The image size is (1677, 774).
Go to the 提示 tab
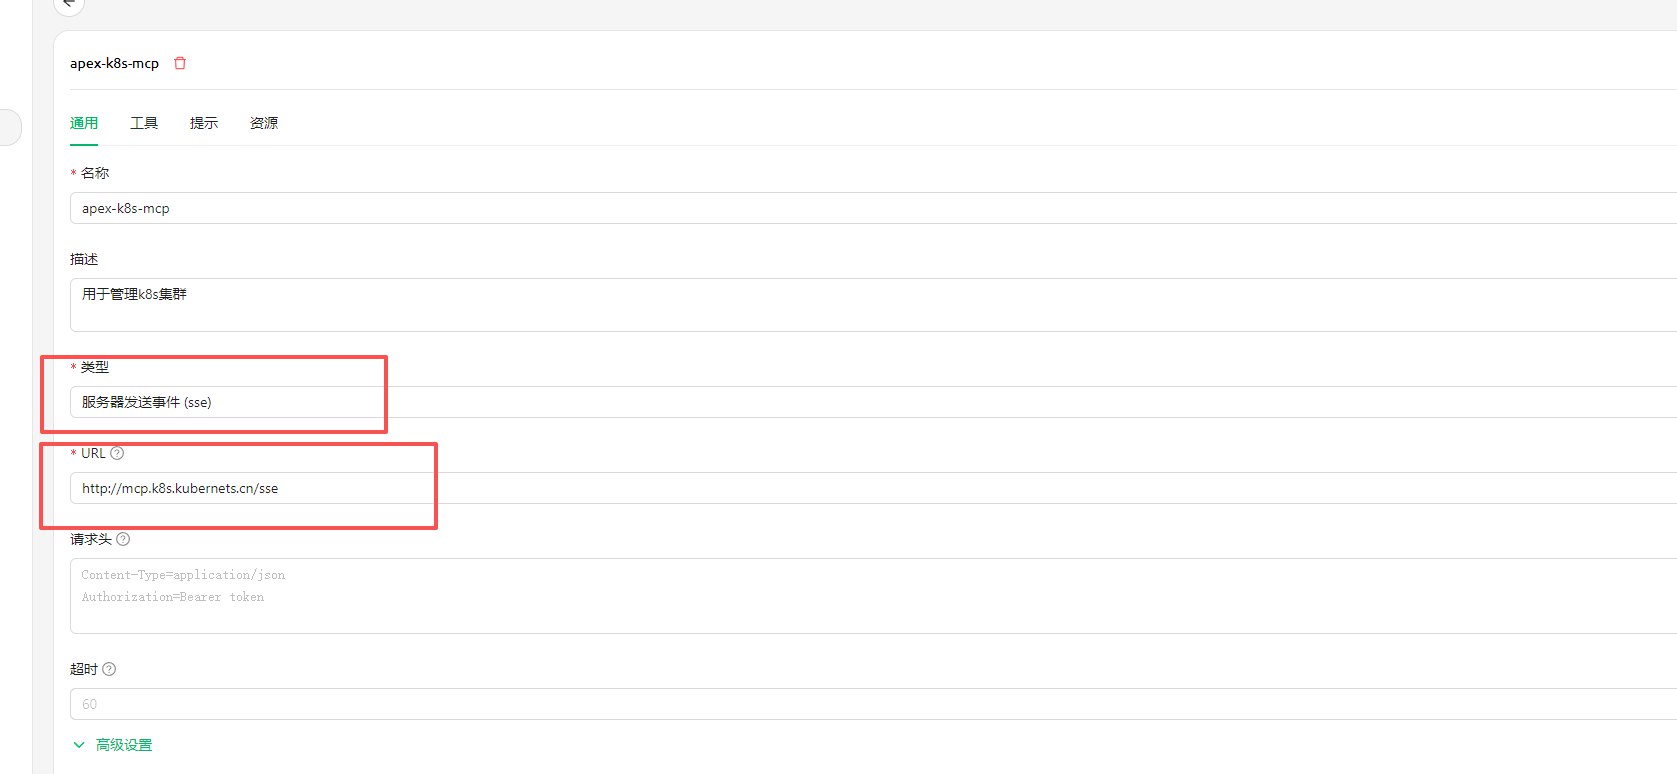click(x=204, y=123)
